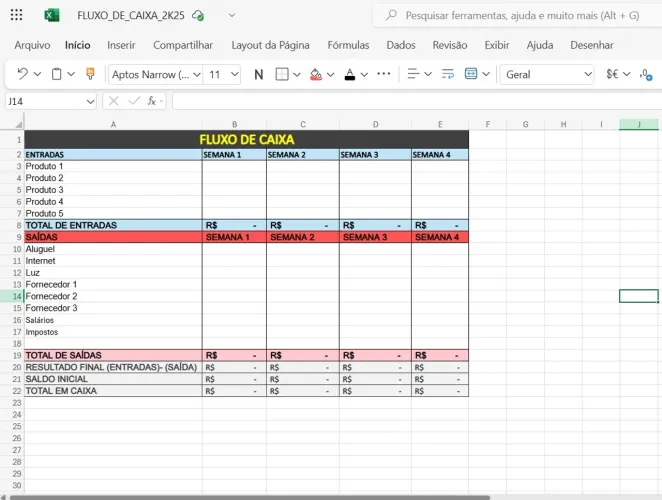This screenshot has width=662, height=500.
Task: Expand the Undo dropdown arrow
Action: pos(37,74)
